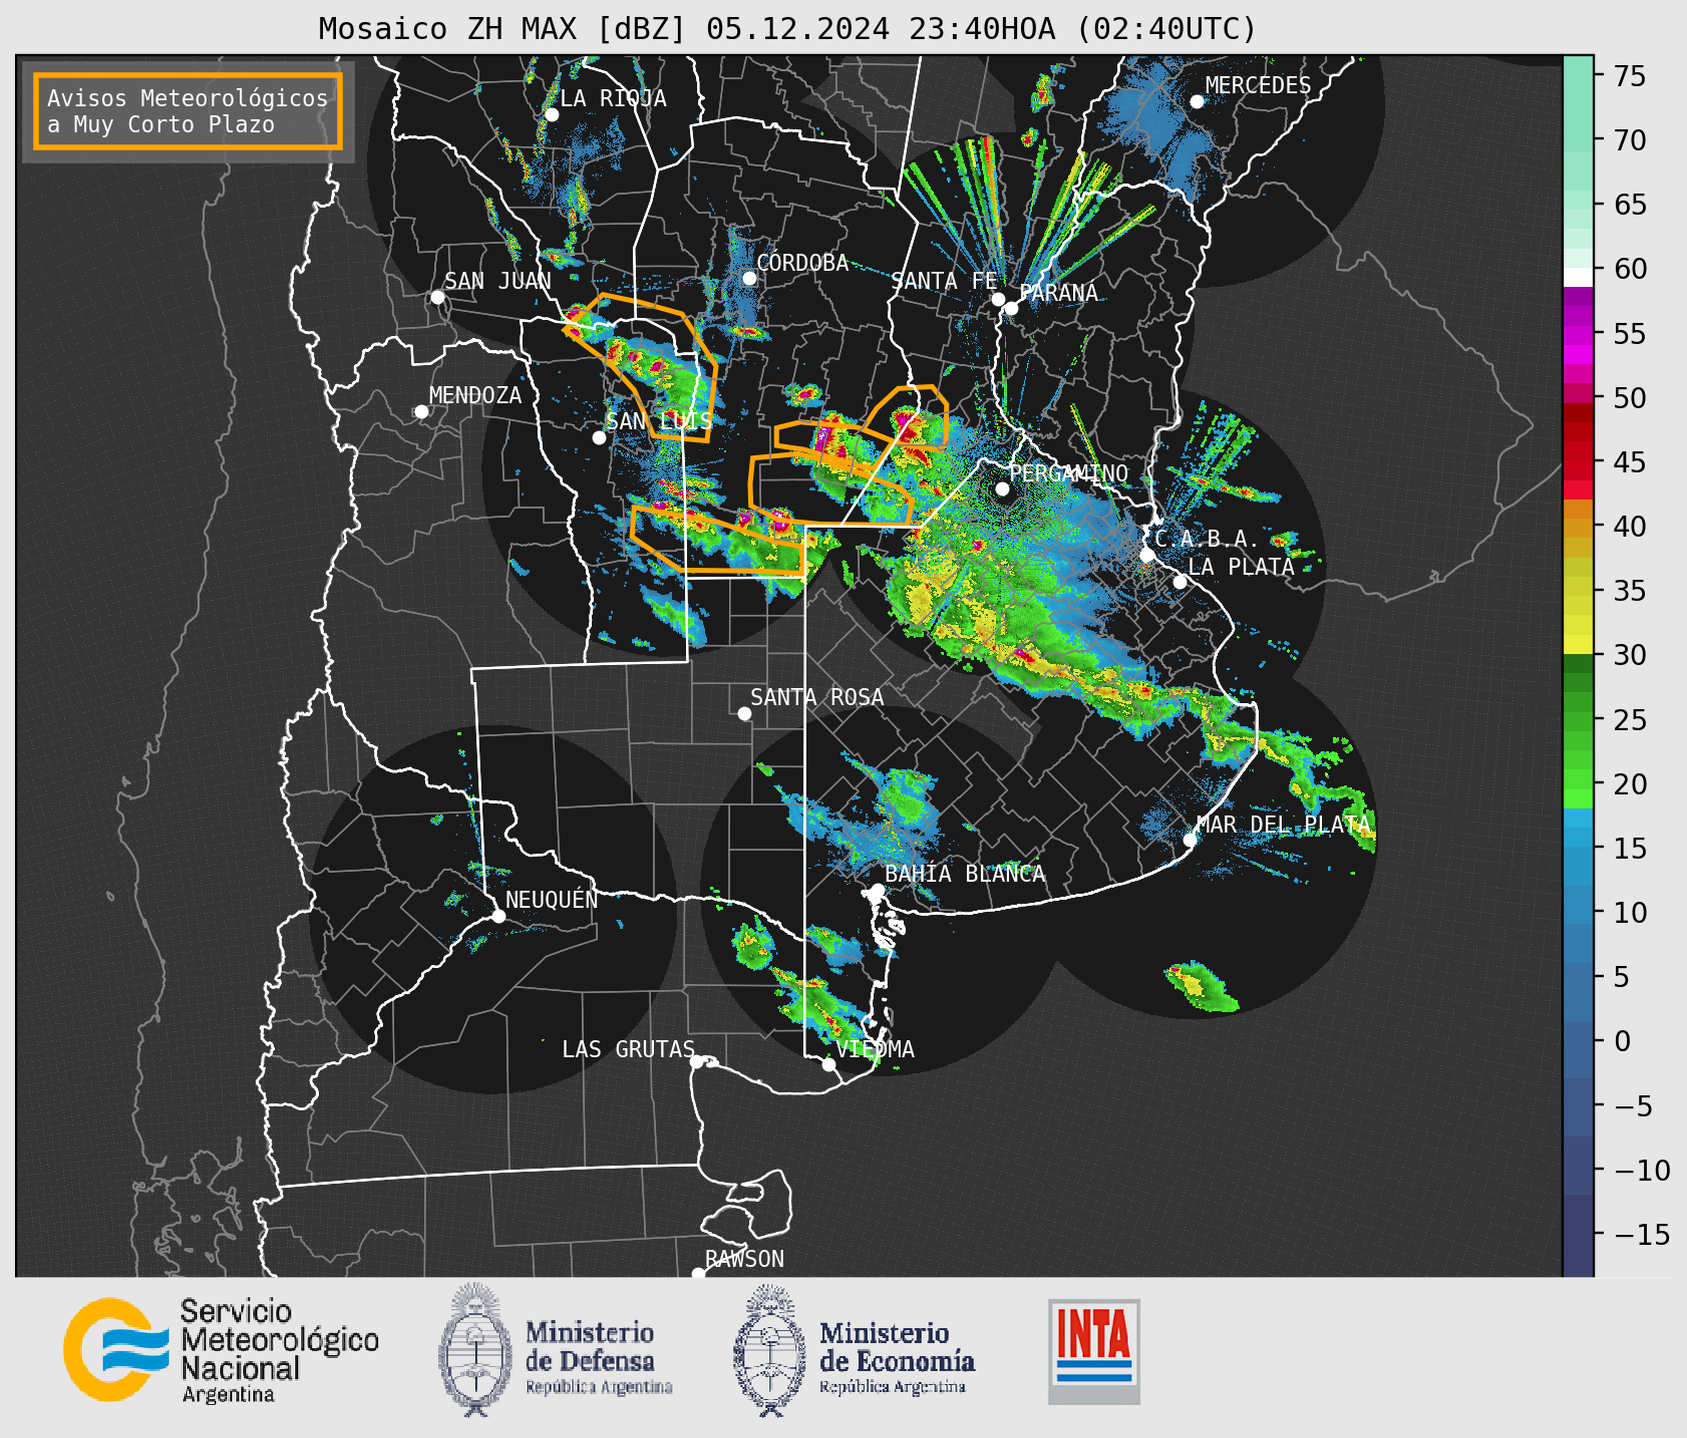
Task: Click the SAN JUAN city label
Action: (497, 281)
